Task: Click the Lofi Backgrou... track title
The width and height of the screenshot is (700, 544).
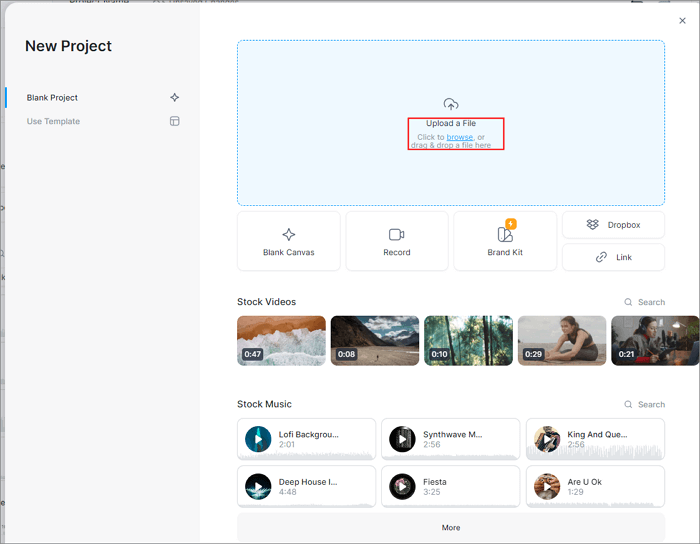Action: (308, 434)
